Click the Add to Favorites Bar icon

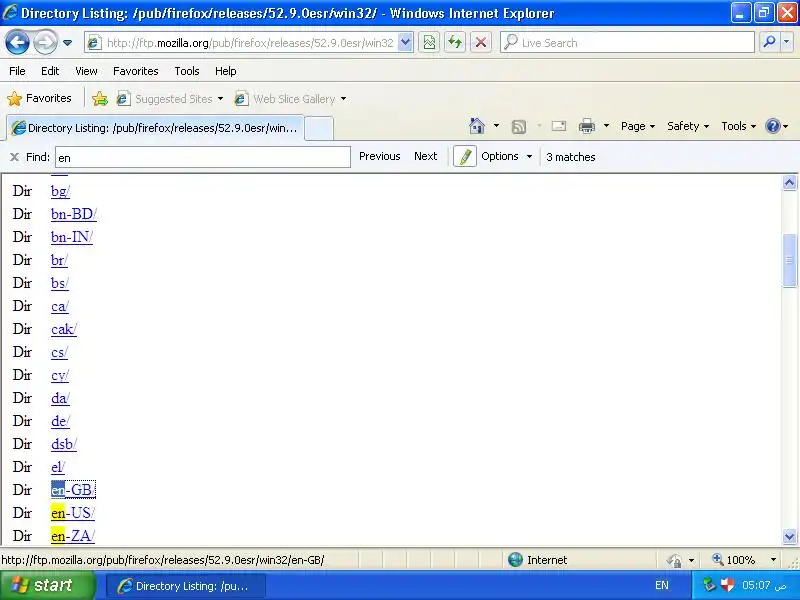100,98
